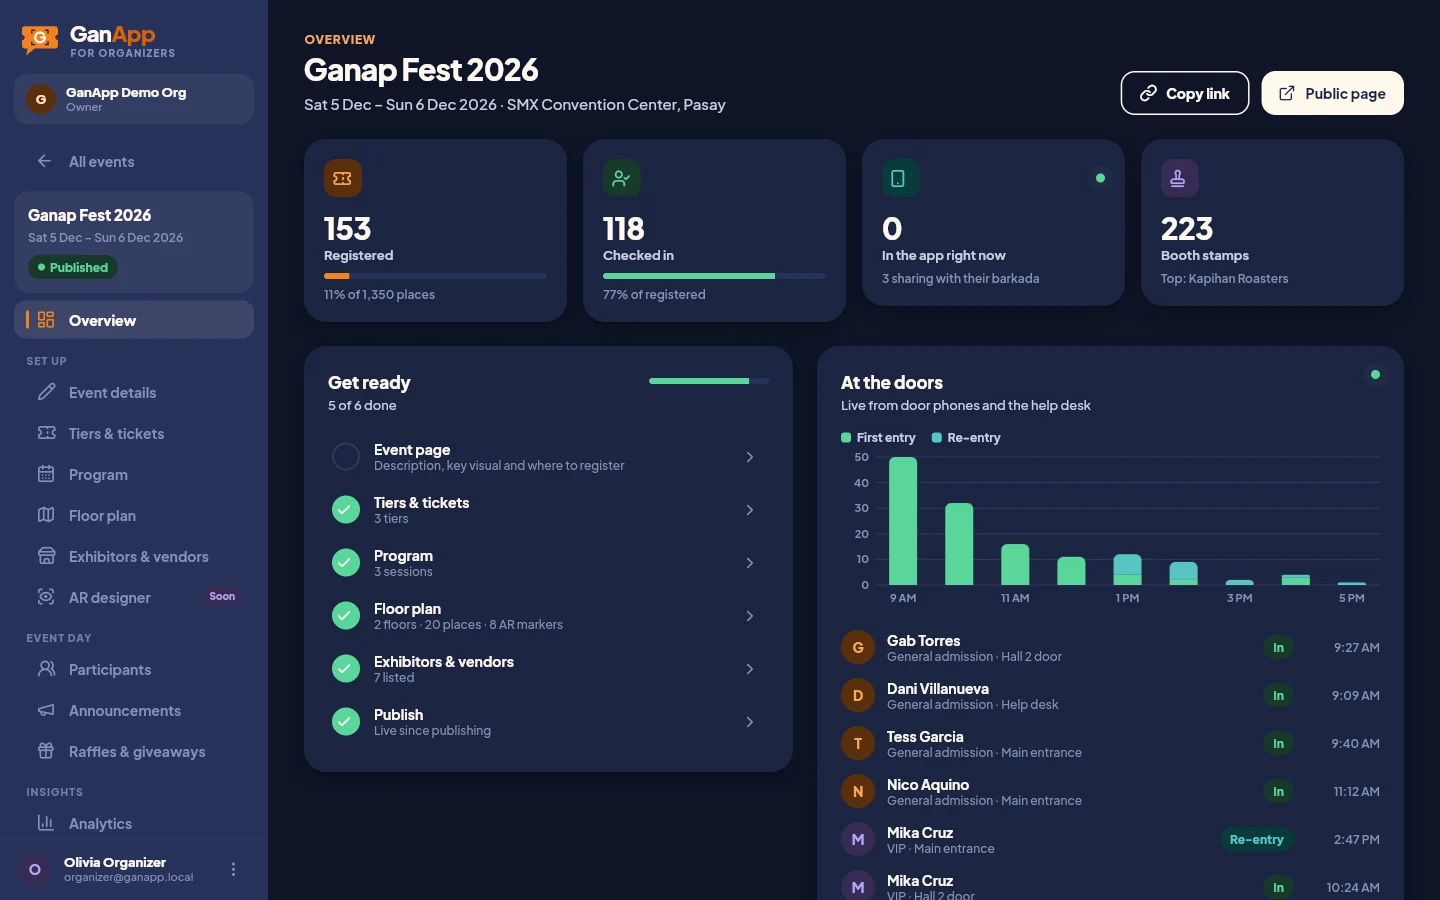This screenshot has height=900, width=1440.
Task: Expand the Tiers & tickets checklist chevron
Action: (x=750, y=510)
